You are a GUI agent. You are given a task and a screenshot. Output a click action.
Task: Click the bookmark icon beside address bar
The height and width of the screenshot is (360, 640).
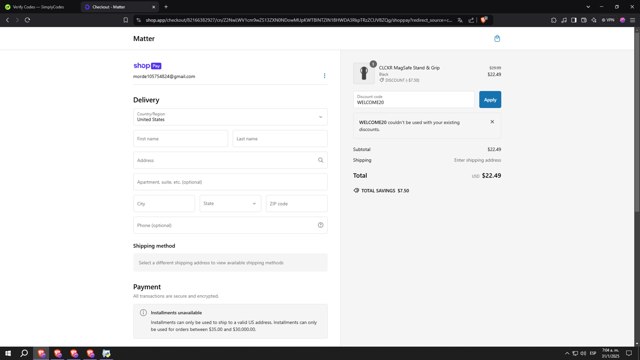tap(126, 20)
